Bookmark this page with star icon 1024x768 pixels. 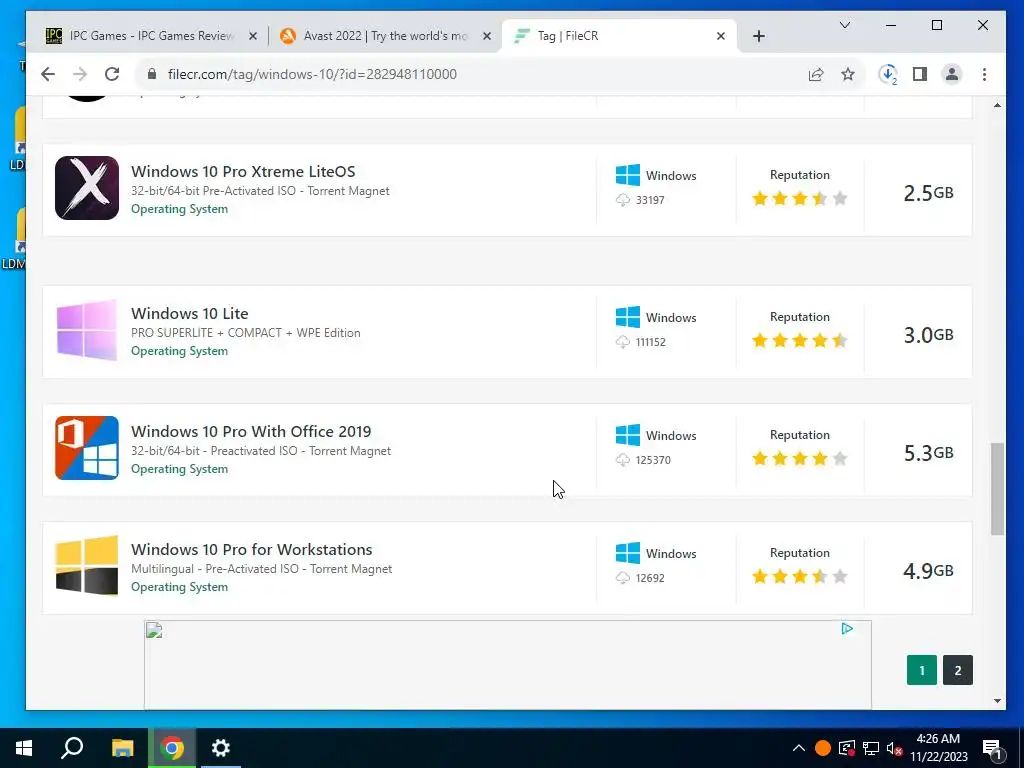tap(848, 74)
